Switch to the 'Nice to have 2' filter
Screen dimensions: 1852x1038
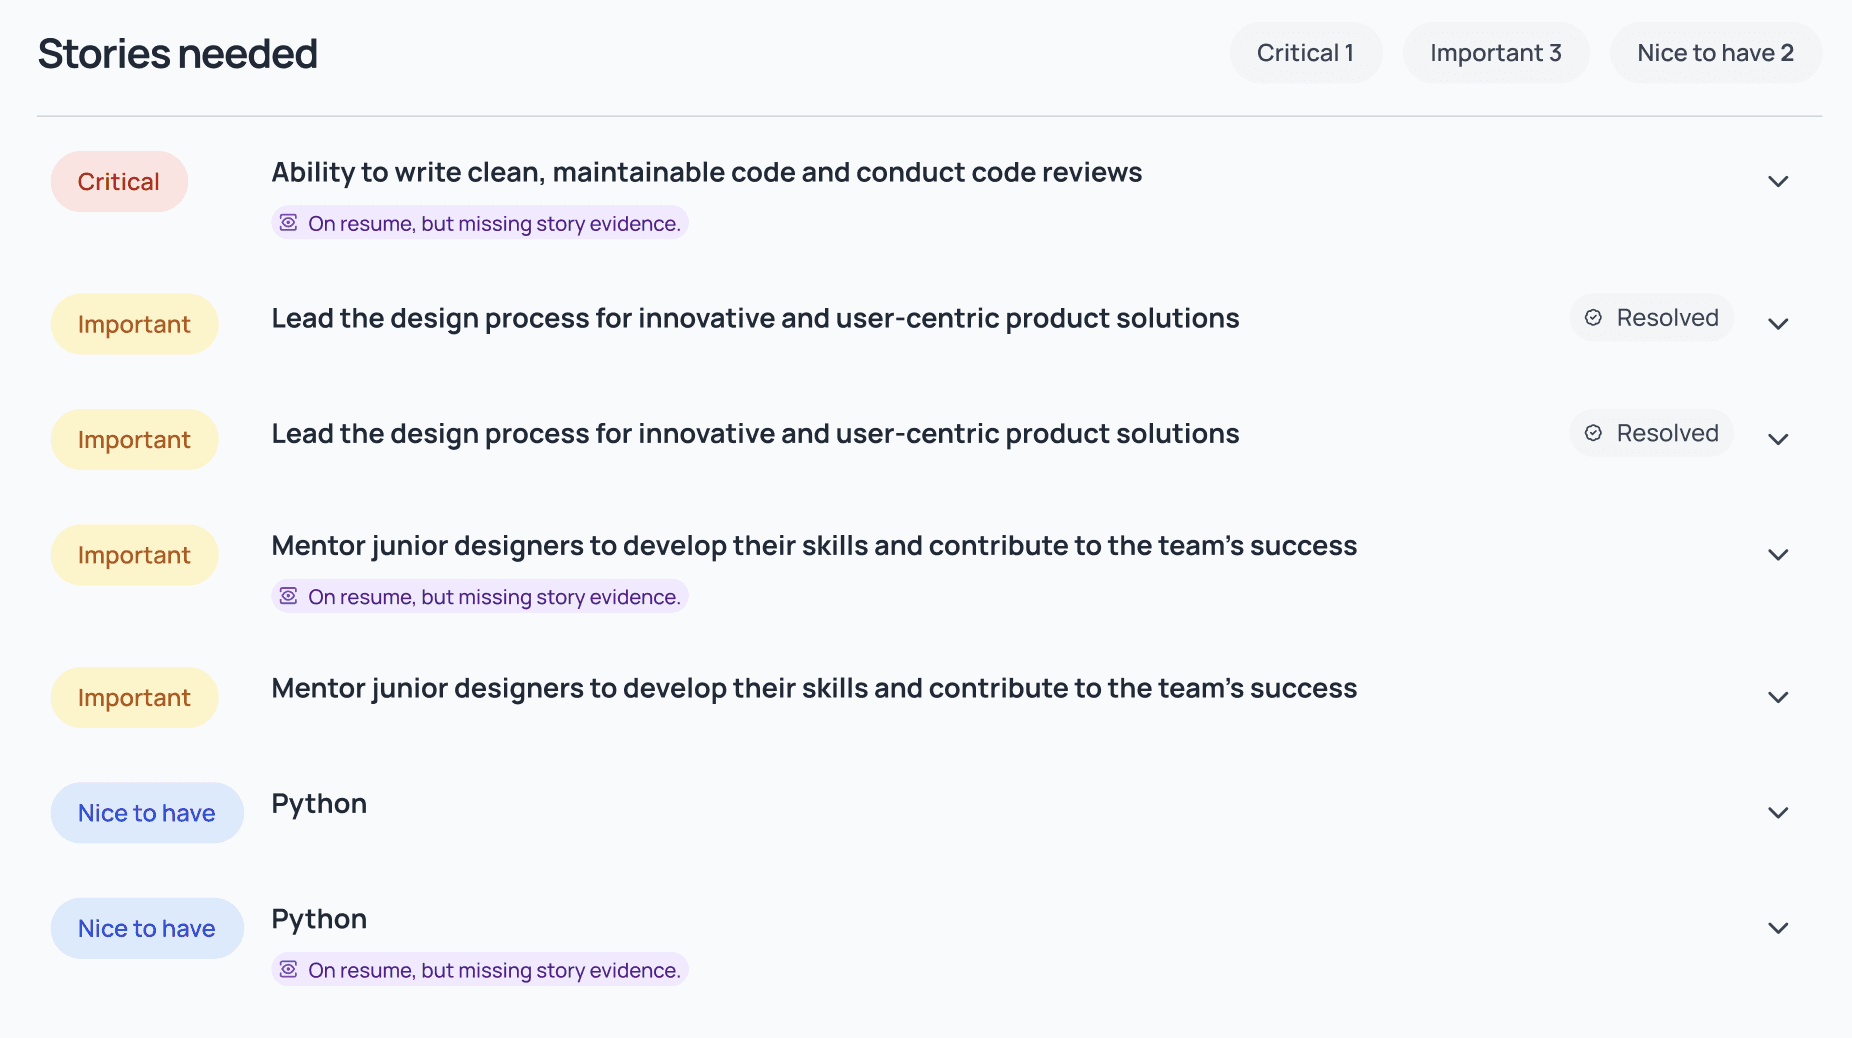[x=1715, y=53]
